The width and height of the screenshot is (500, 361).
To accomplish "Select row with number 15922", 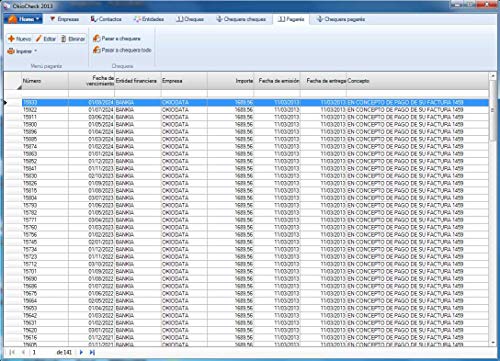I will tap(255, 110).
